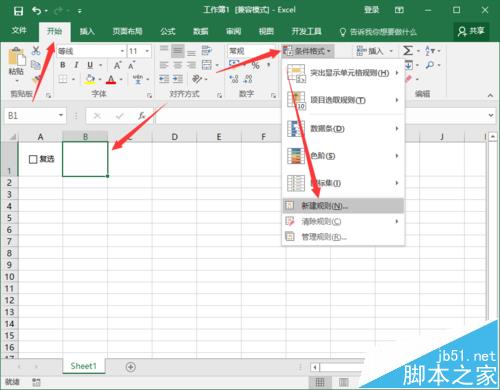The height and width of the screenshot is (390, 500).
Task: Click the Percent Style icon
Action: [x=255, y=65]
